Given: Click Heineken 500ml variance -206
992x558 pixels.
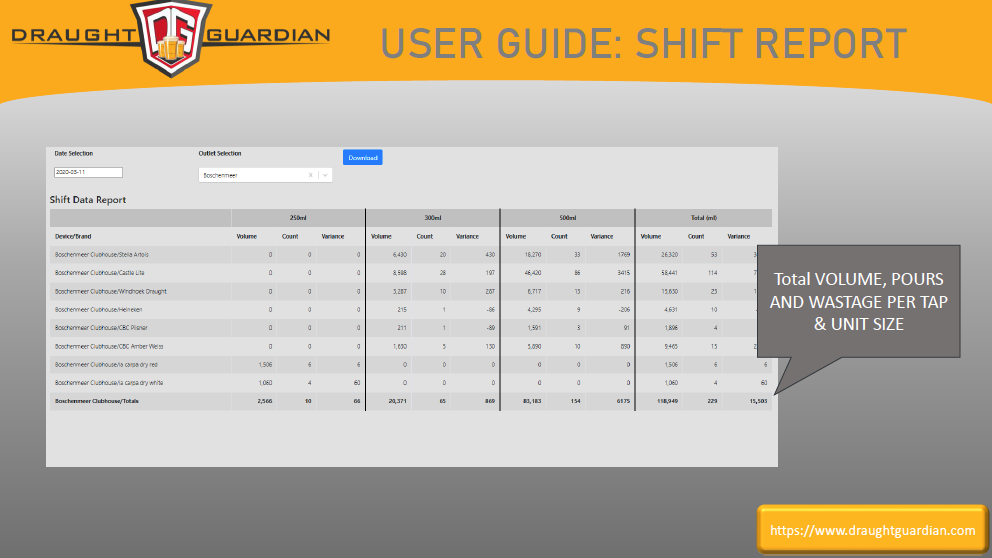Looking at the screenshot, I should pos(624,310).
